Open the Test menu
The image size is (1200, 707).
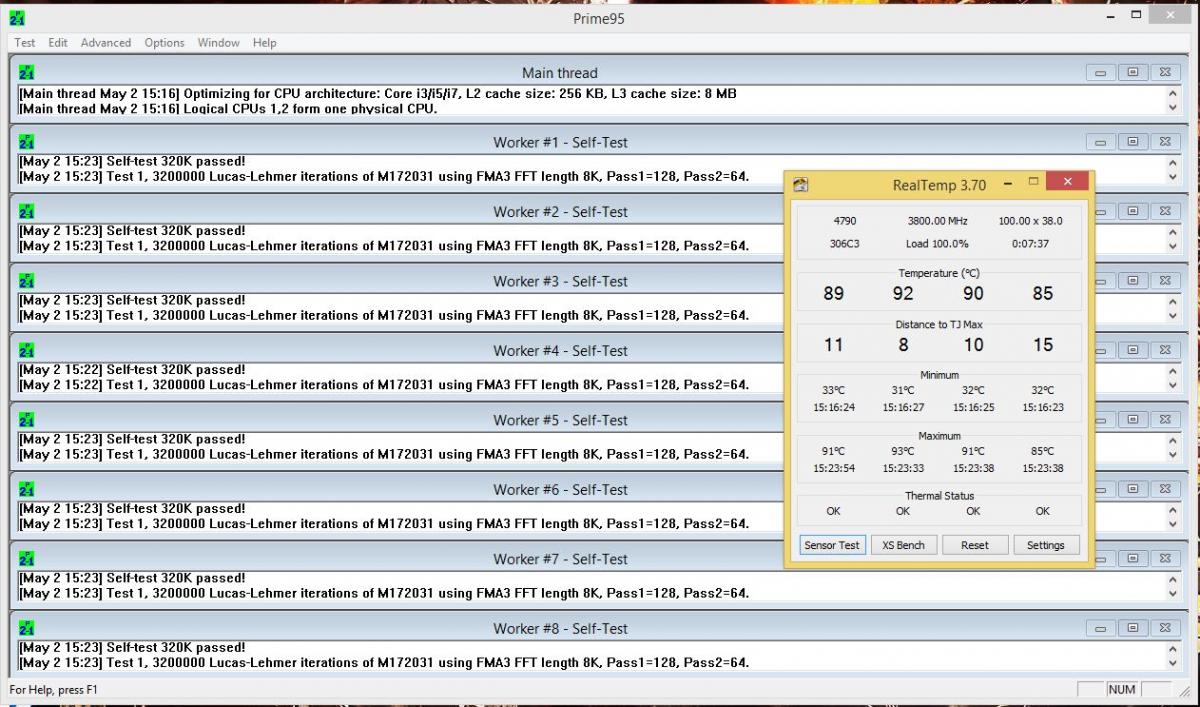[x=25, y=43]
